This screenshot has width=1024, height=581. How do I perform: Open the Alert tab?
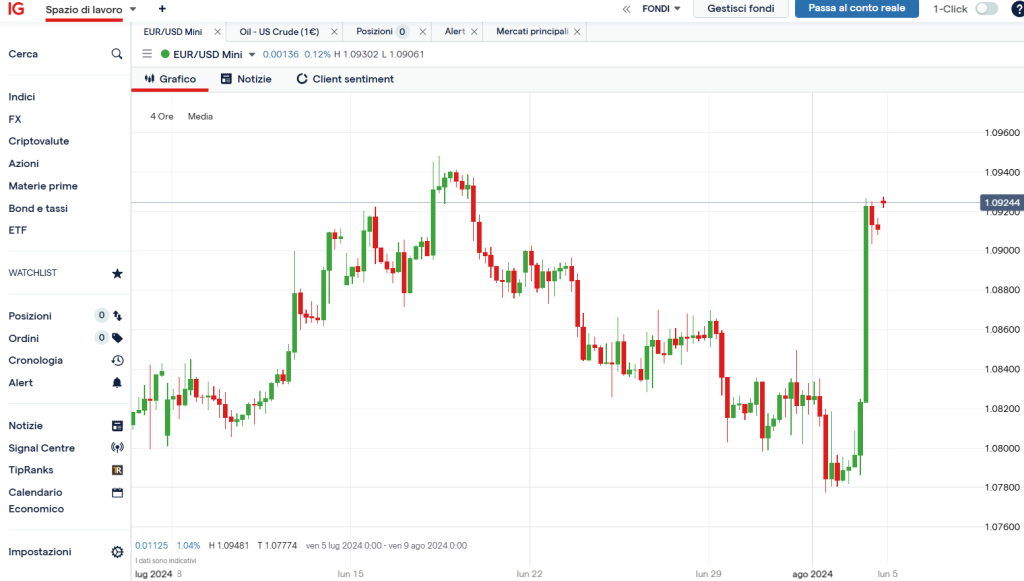(x=455, y=31)
